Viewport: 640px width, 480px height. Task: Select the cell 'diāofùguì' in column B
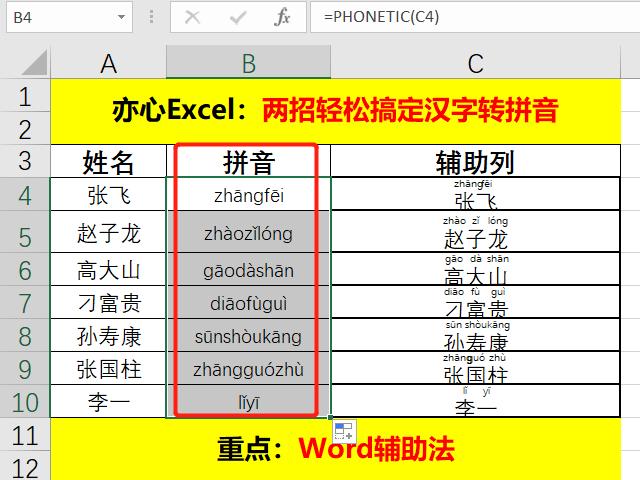tap(249, 302)
